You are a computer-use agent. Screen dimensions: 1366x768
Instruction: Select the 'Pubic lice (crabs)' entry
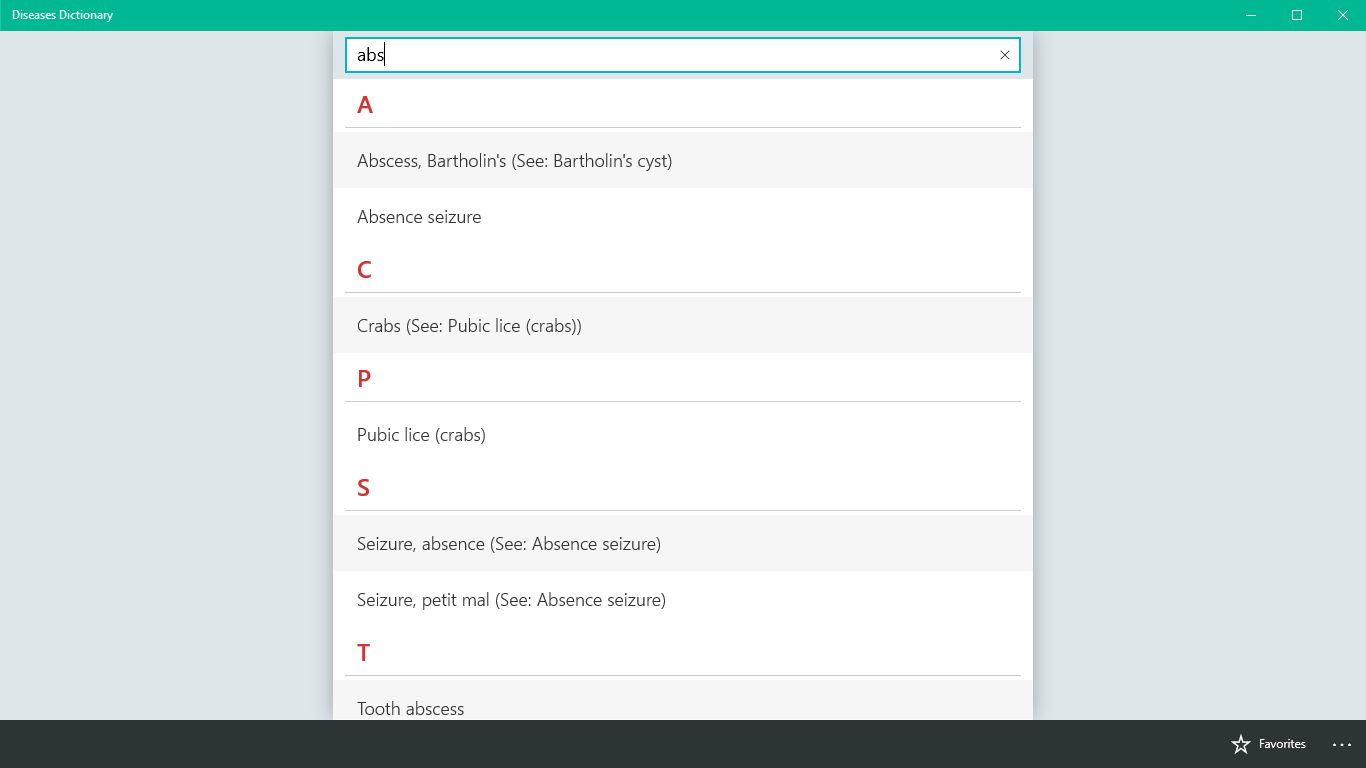(421, 434)
